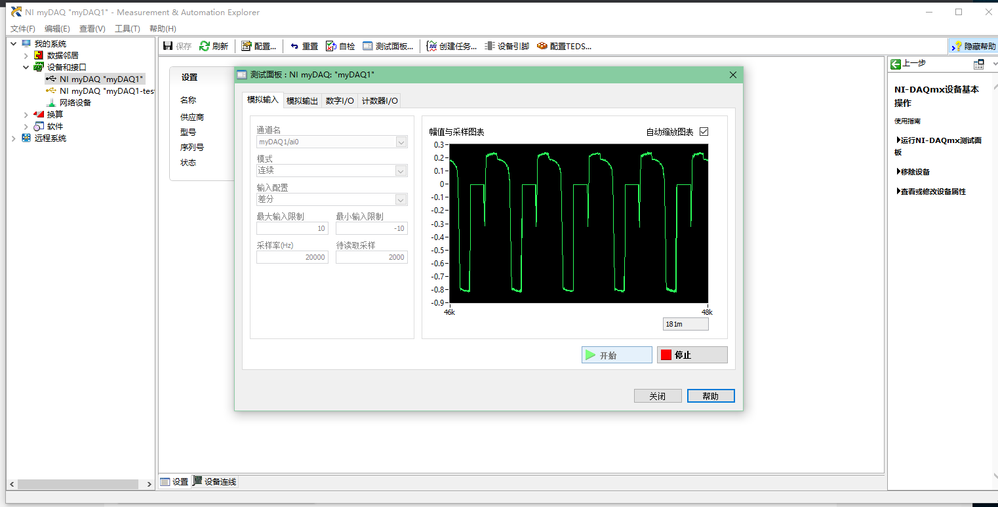
Task: Expand the 数据邻居 tree node
Action: [25, 55]
